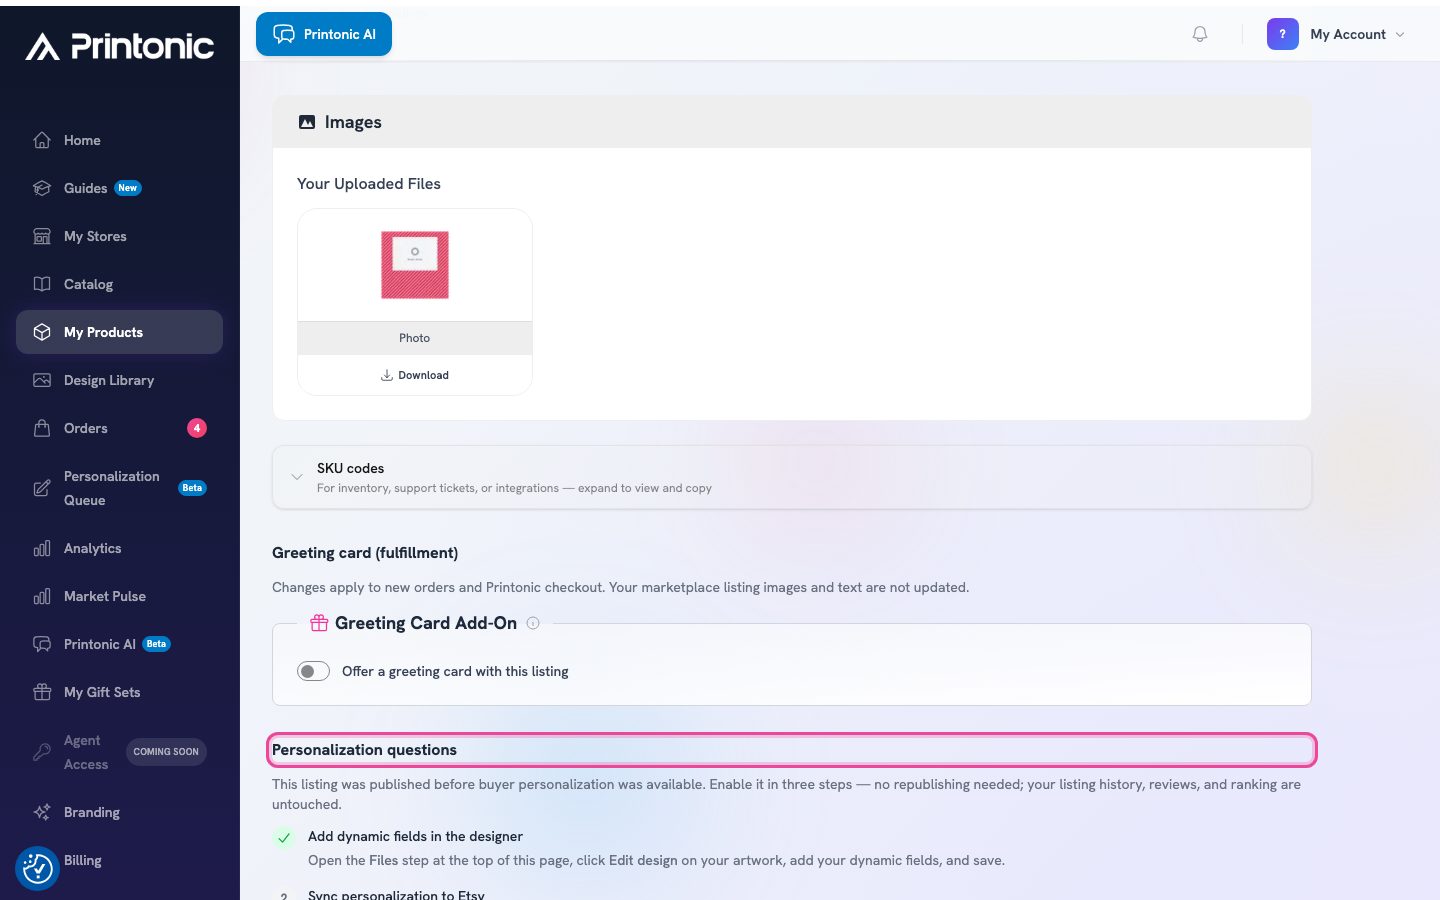Image resolution: width=1440 pixels, height=900 pixels.
Task: Click the green checkmark for dynamic fields step
Action: pyautogui.click(x=284, y=838)
